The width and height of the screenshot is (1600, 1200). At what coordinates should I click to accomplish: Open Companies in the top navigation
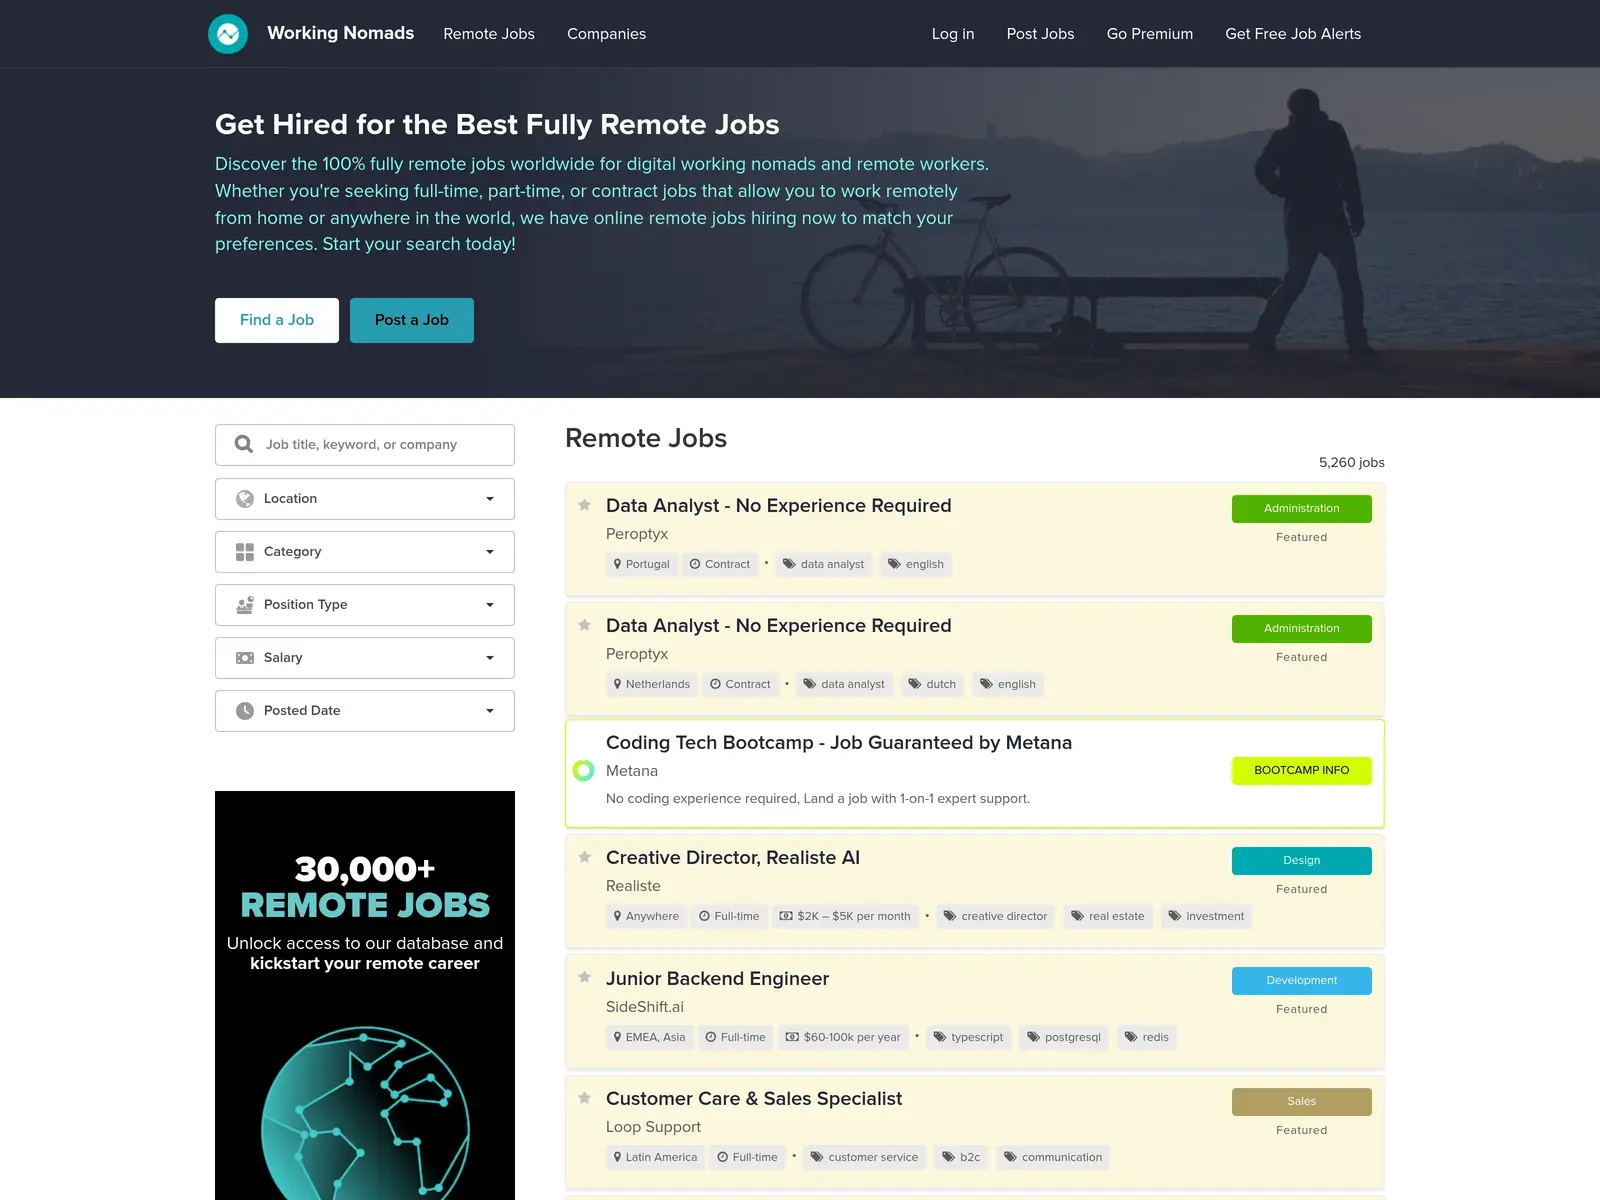tap(606, 34)
